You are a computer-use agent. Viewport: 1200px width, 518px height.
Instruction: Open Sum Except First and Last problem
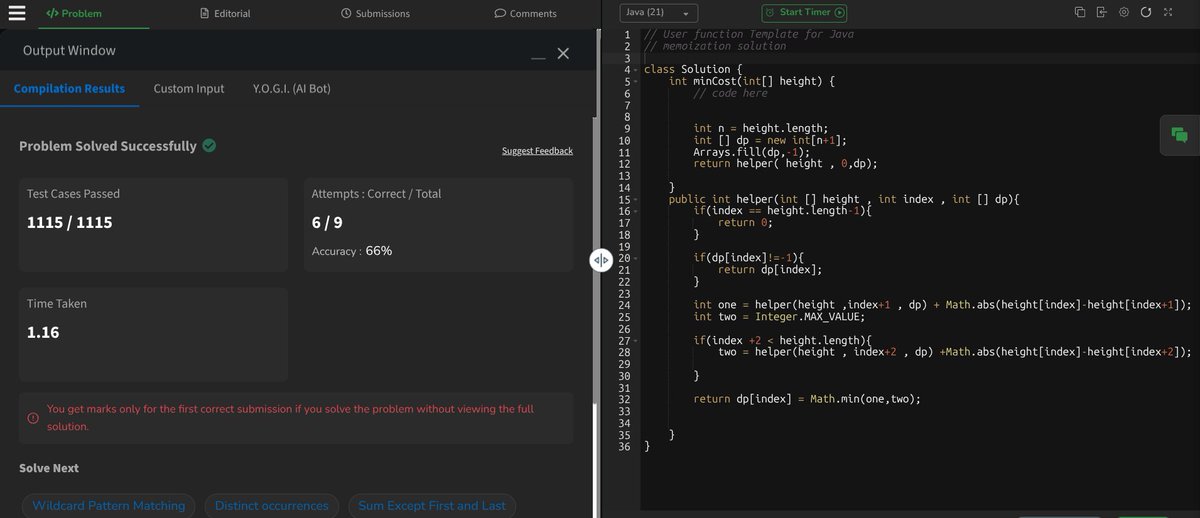[432, 506]
